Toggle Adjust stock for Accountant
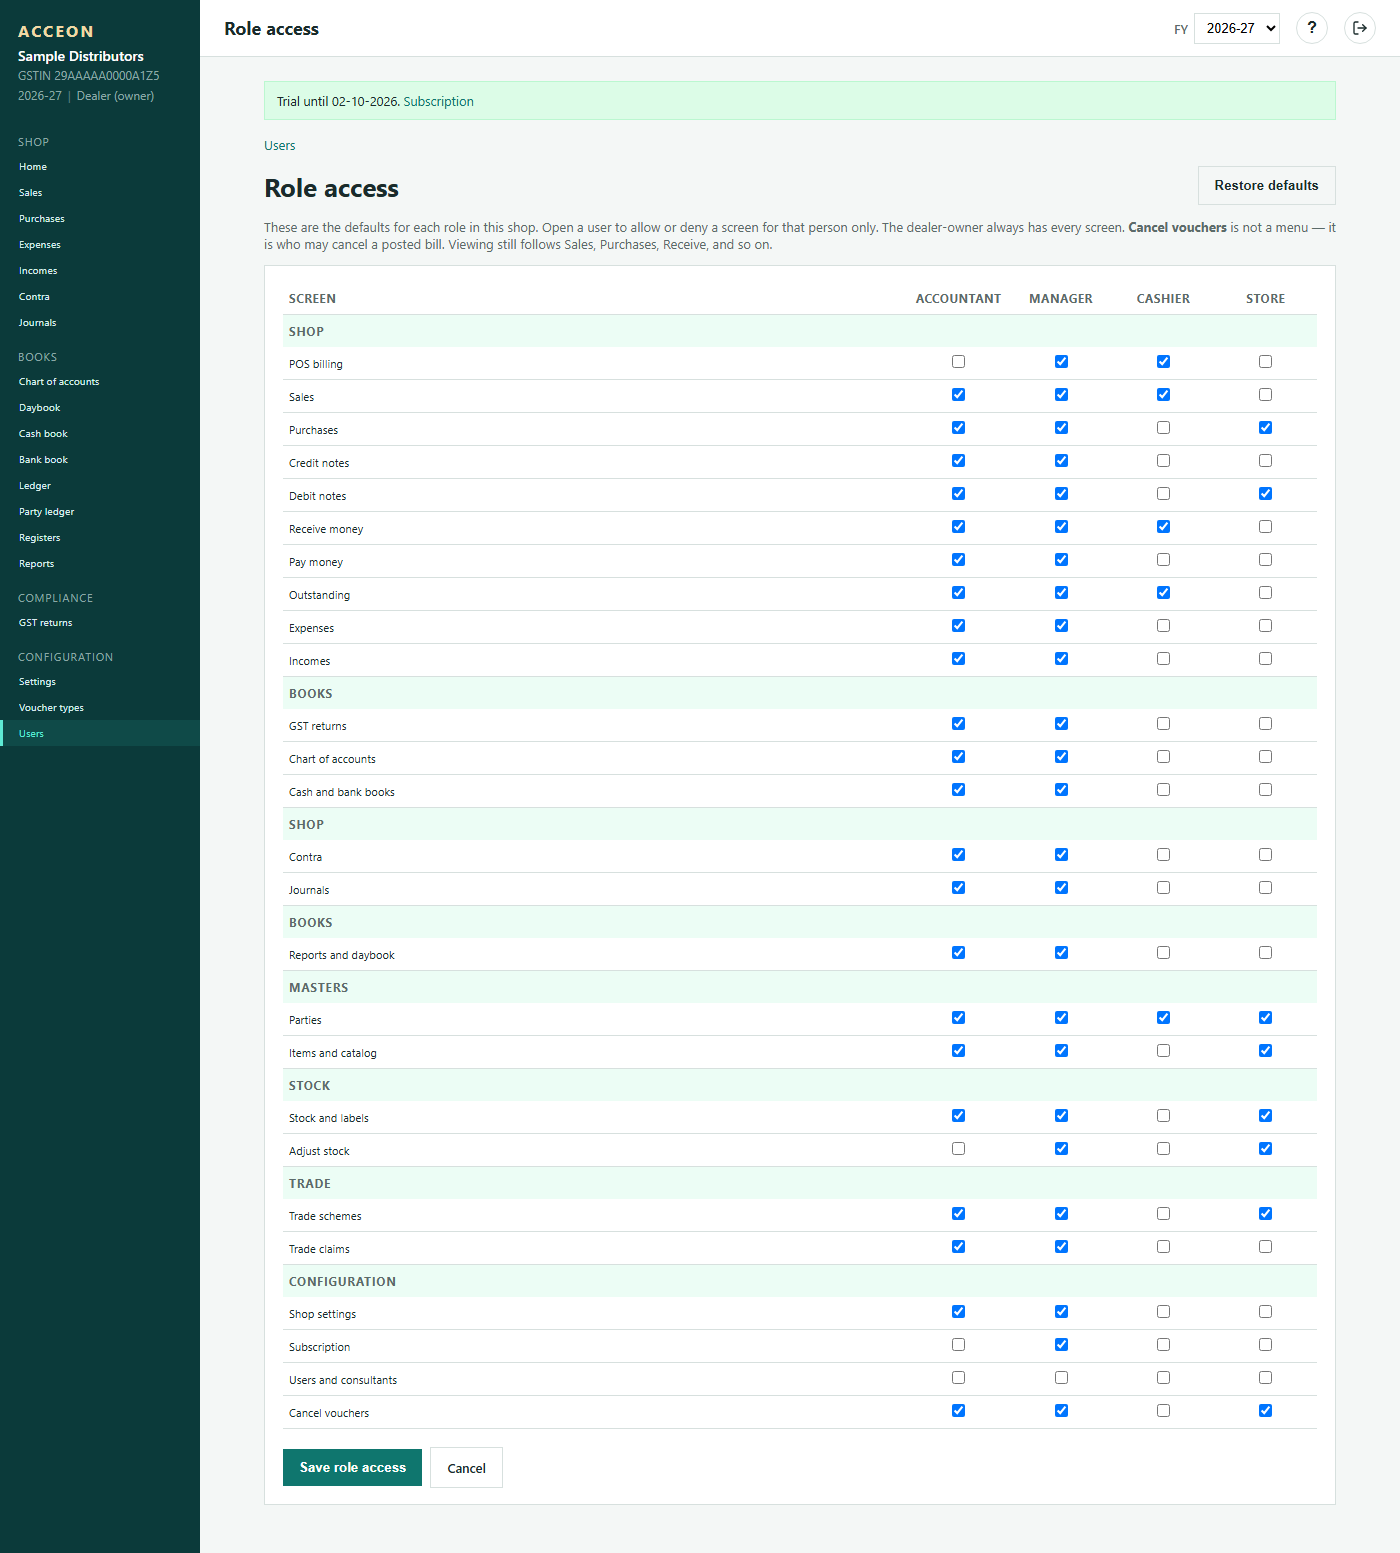The width and height of the screenshot is (1400, 1553). (959, 1149)
